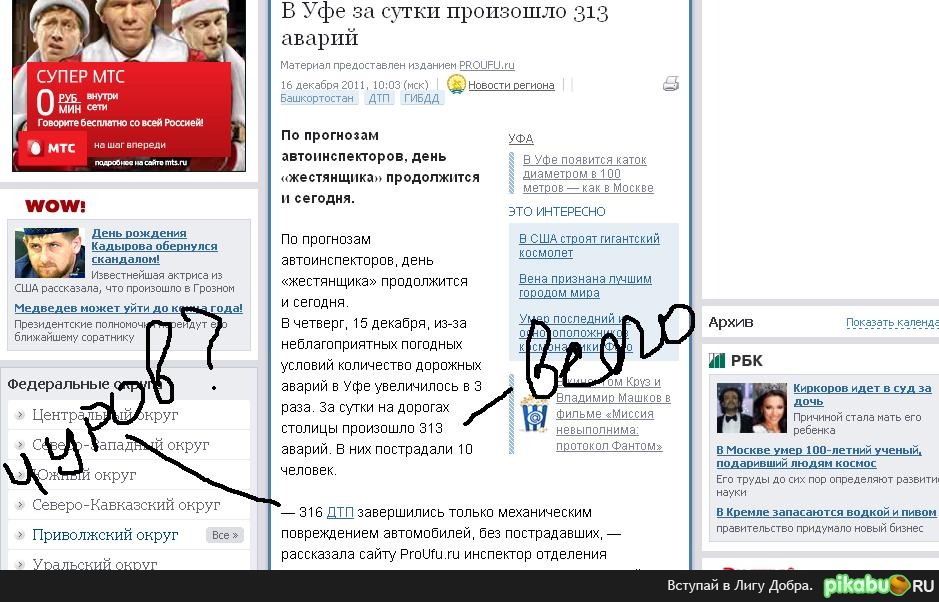Viewport: 939px width, 602px height.
Task: Expand Приволжский округ with the Все » button
Action: 225,534
